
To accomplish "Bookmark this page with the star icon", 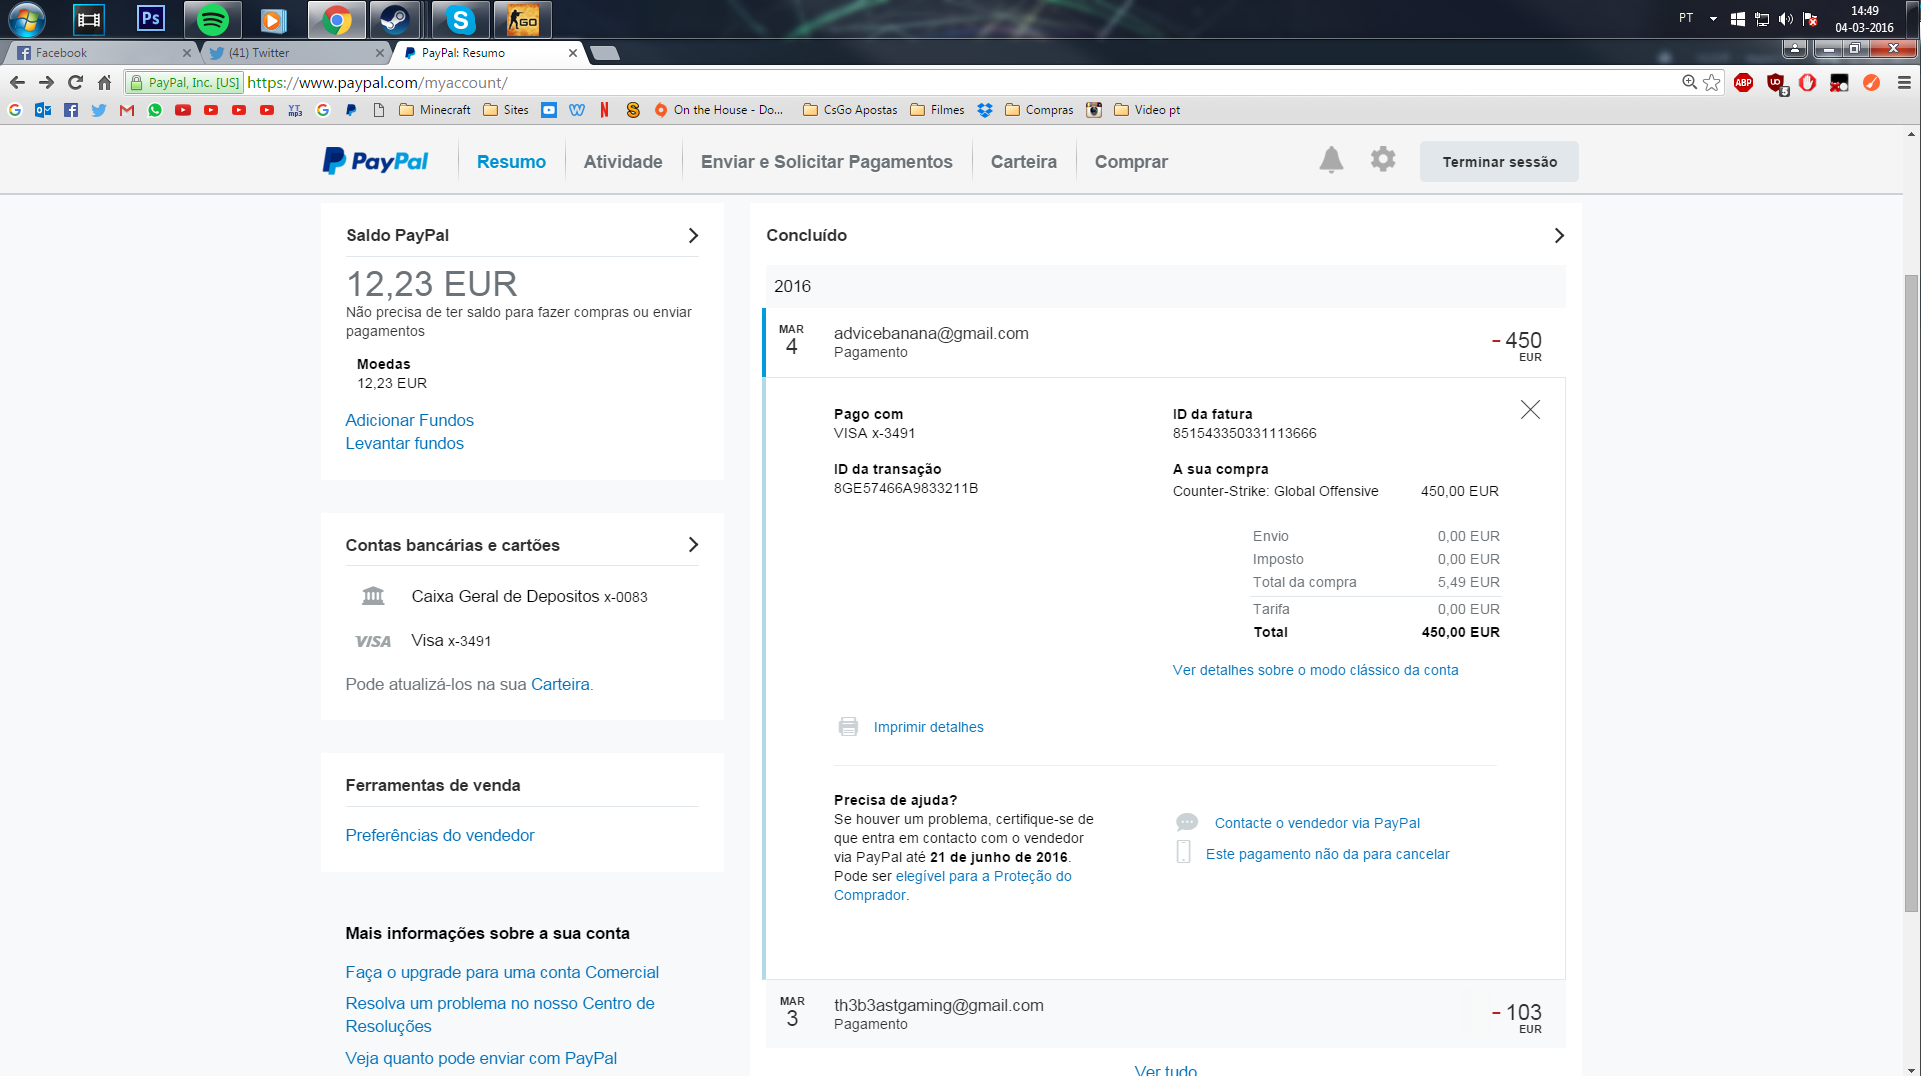I will click(x=1712, y=83).
